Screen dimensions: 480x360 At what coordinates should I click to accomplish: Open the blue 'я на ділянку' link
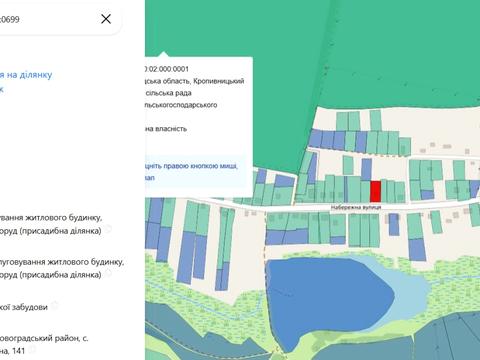pyautogui.click(x=26, y=74)
